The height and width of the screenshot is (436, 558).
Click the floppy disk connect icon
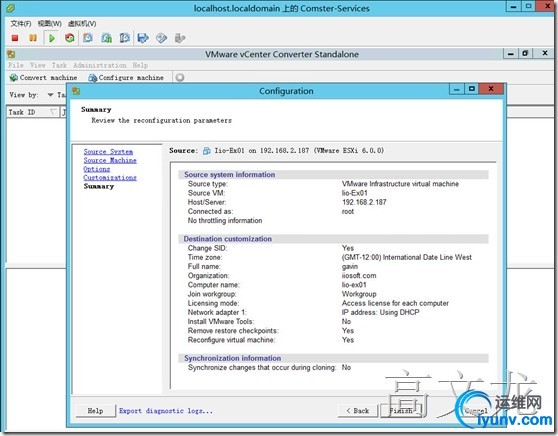(143, 38)
